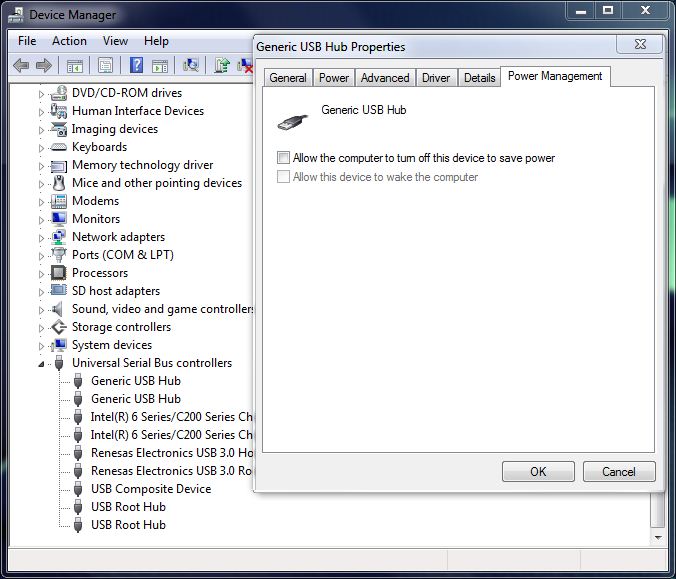Select first Intel(R) 6 Series/C200 entry
Image resolution: width=676 pixels, height=579 pixels.
172,417
